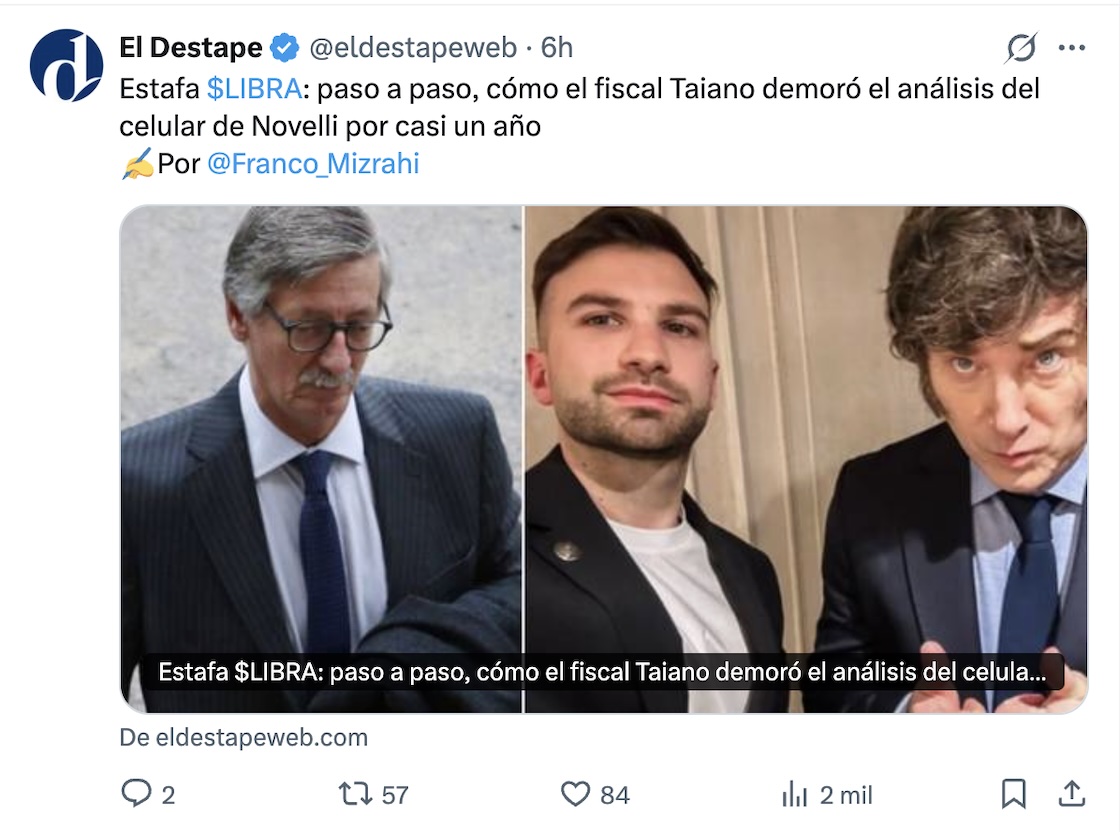This screenshot has height=832, width=1120.
Task: Open the @Franco_Mizrahi mention
Action: pos(312,164)
